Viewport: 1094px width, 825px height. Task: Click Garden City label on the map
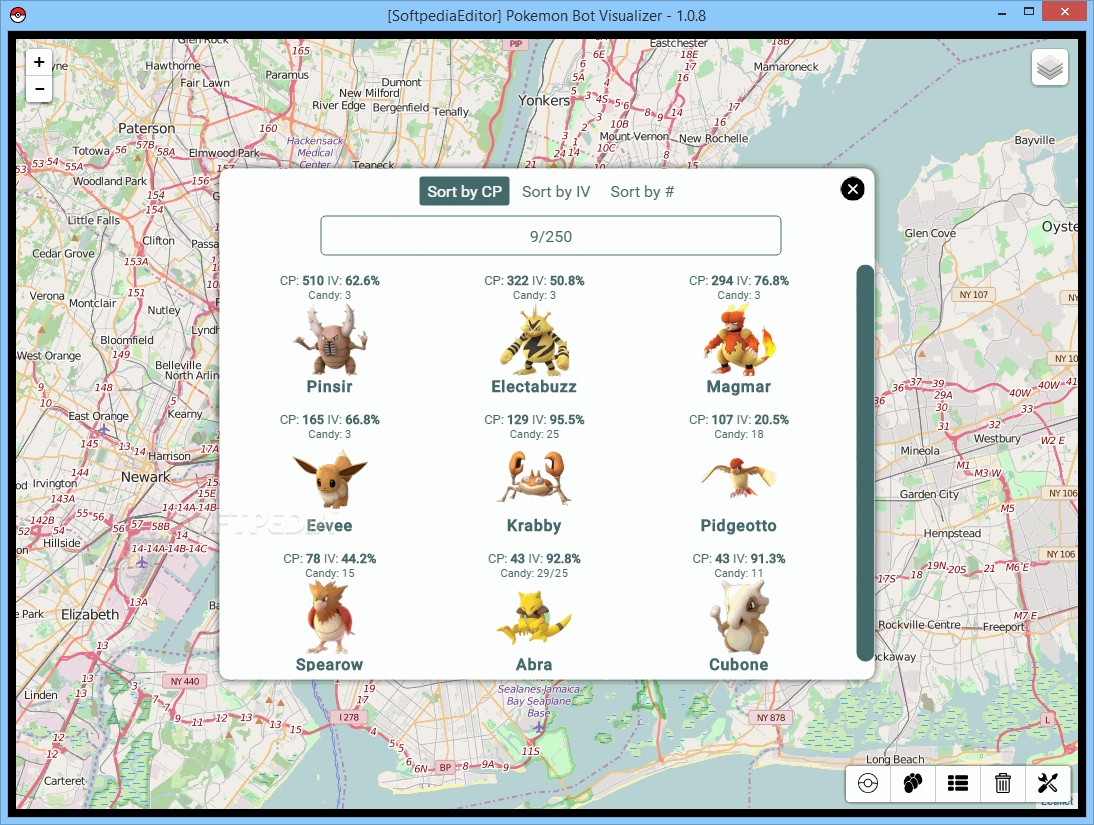click(x=929, y=494)
